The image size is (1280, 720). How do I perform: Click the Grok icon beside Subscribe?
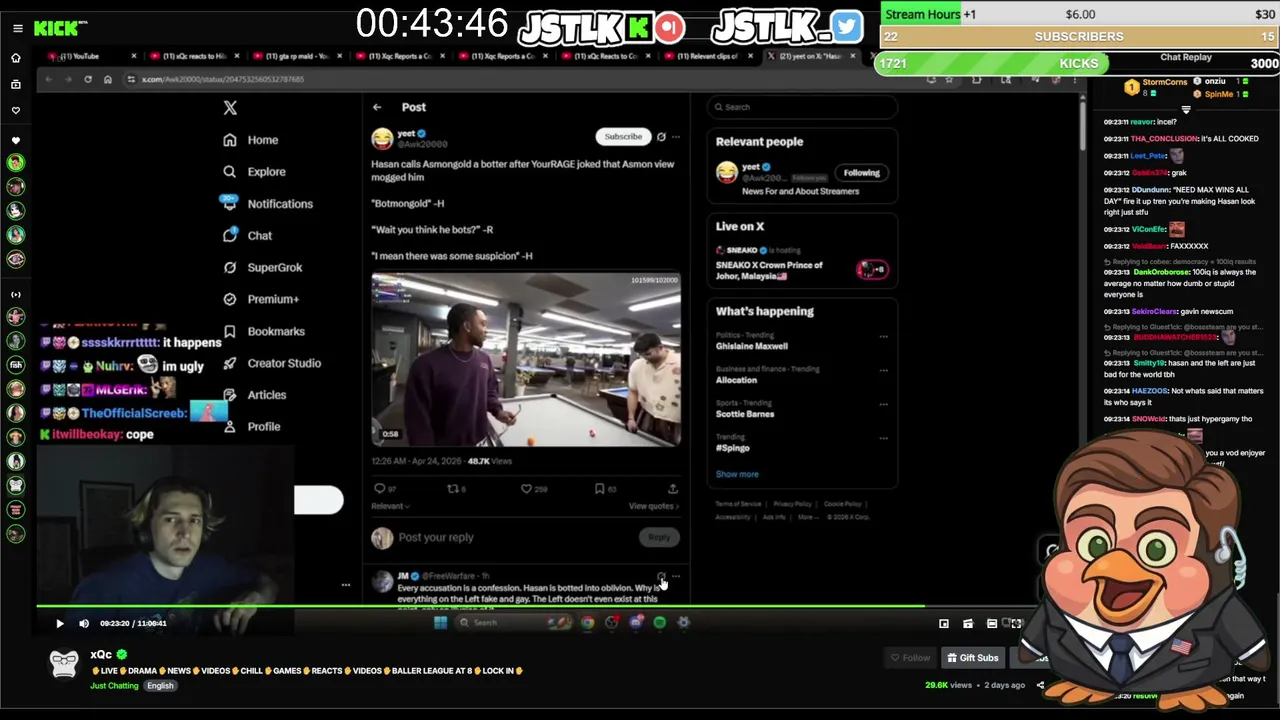pyautogui.click(x=661, y=137)
